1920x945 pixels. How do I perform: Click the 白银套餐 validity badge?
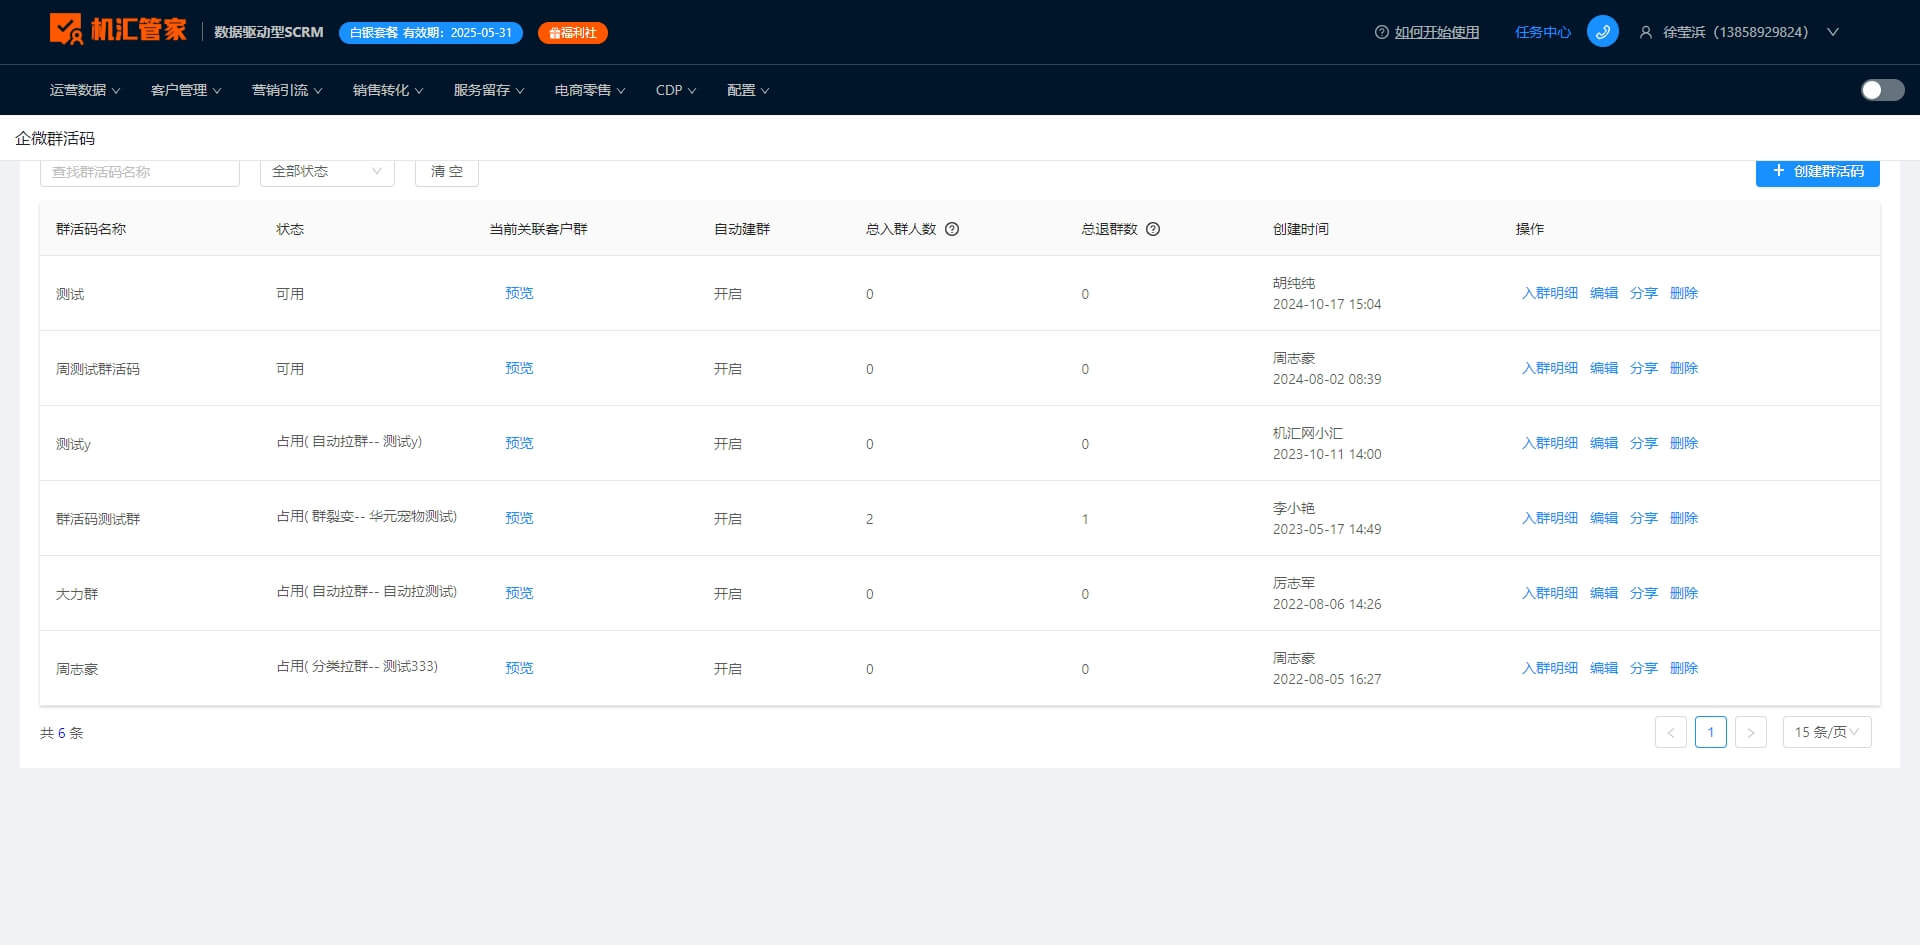[431, 33]
